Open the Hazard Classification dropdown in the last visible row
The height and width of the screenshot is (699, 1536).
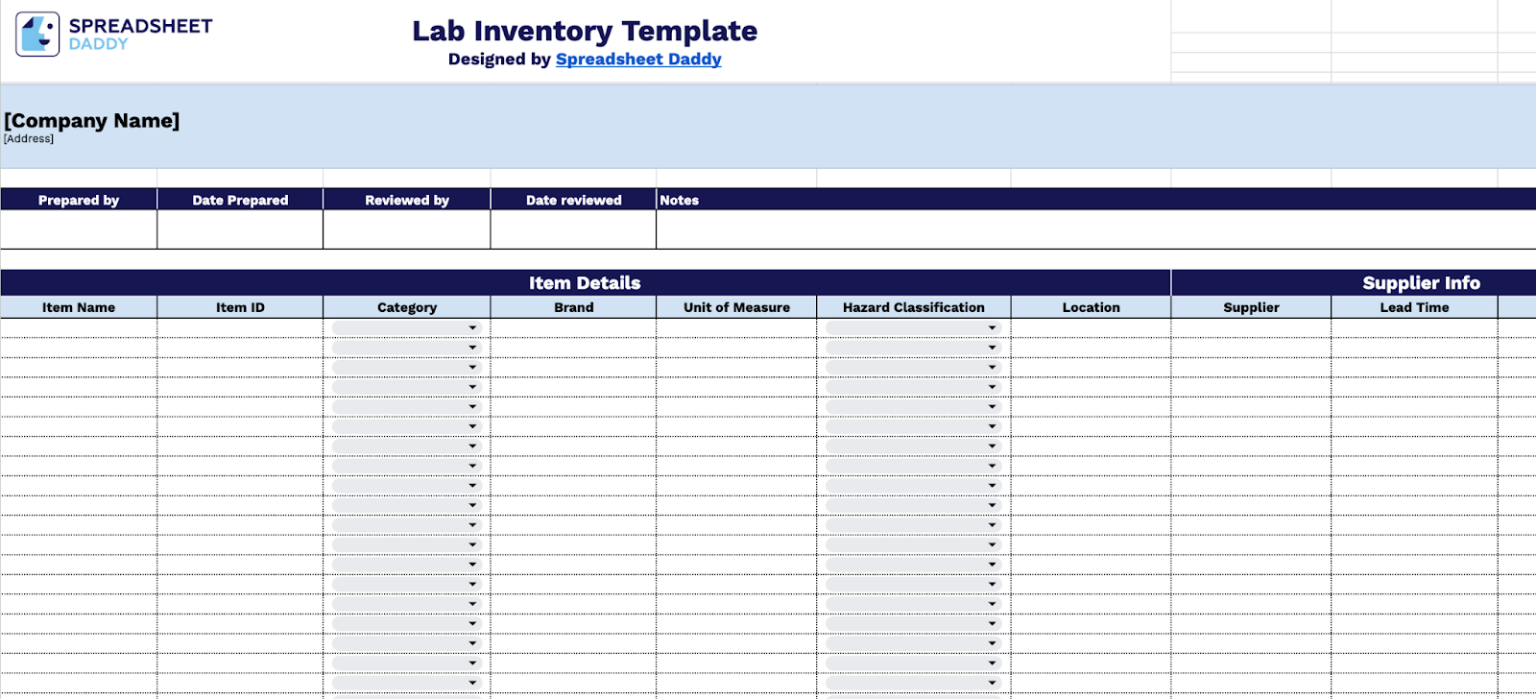tap(991, 682)
